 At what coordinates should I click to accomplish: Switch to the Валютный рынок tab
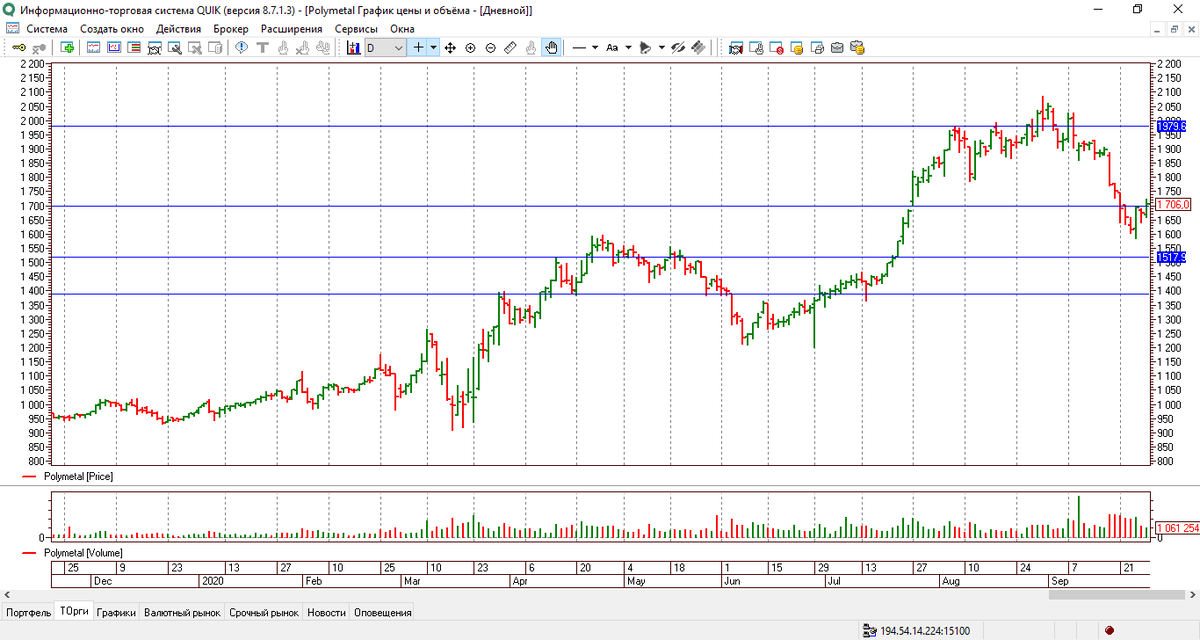182,612
